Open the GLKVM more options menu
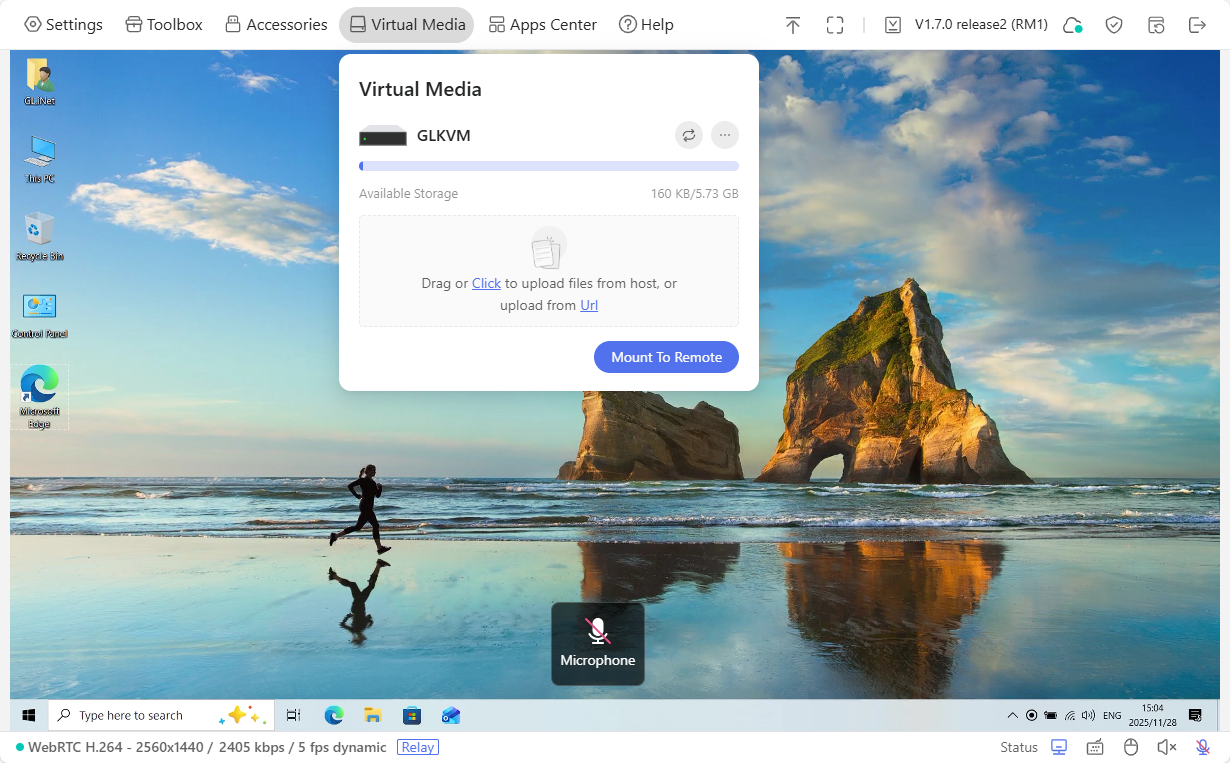 (724, 135)
